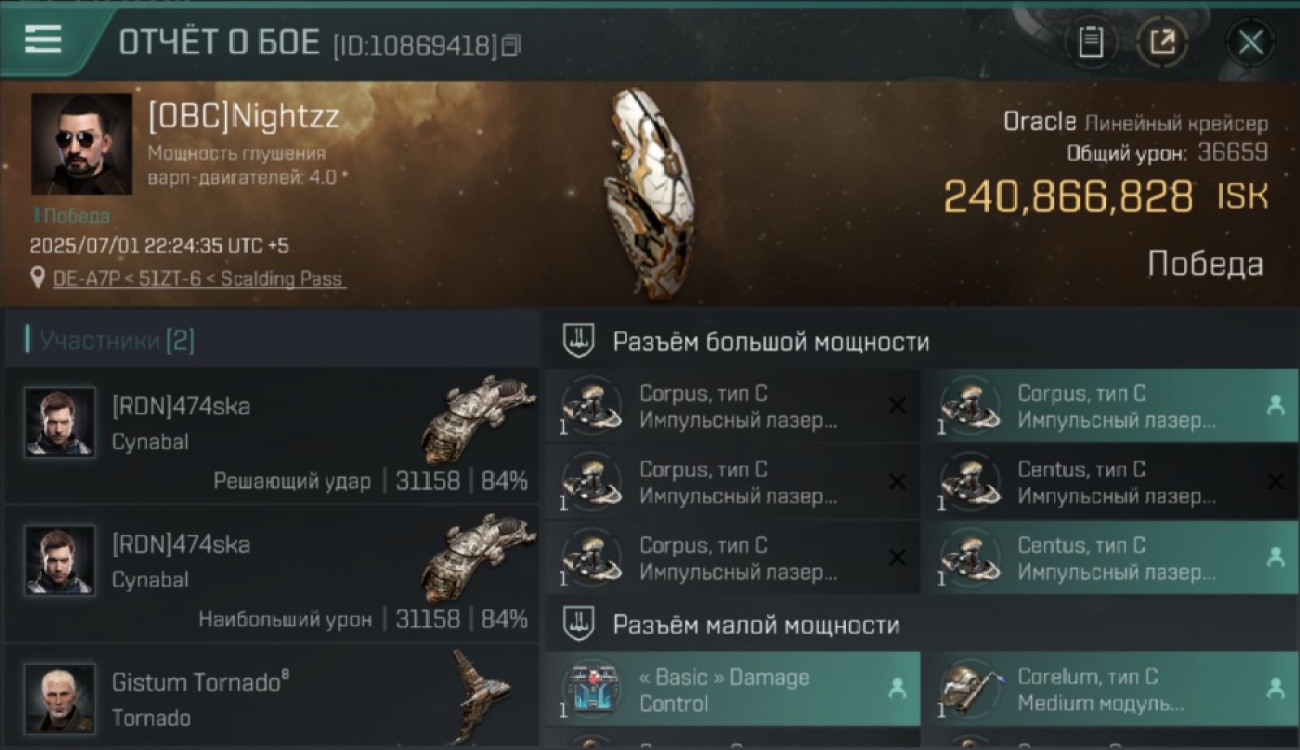This screenshot has height=750, width=1300.
Task: Open DE-A7P Scalding Pass location link
Action: (x=199, y=279)
